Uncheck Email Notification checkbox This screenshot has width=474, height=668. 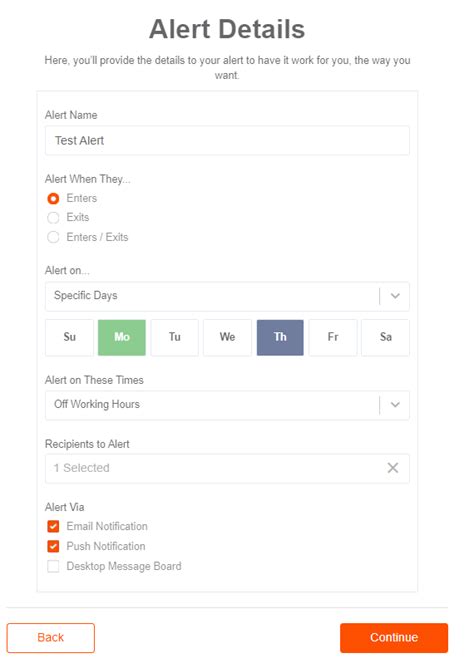coord(53,527)
